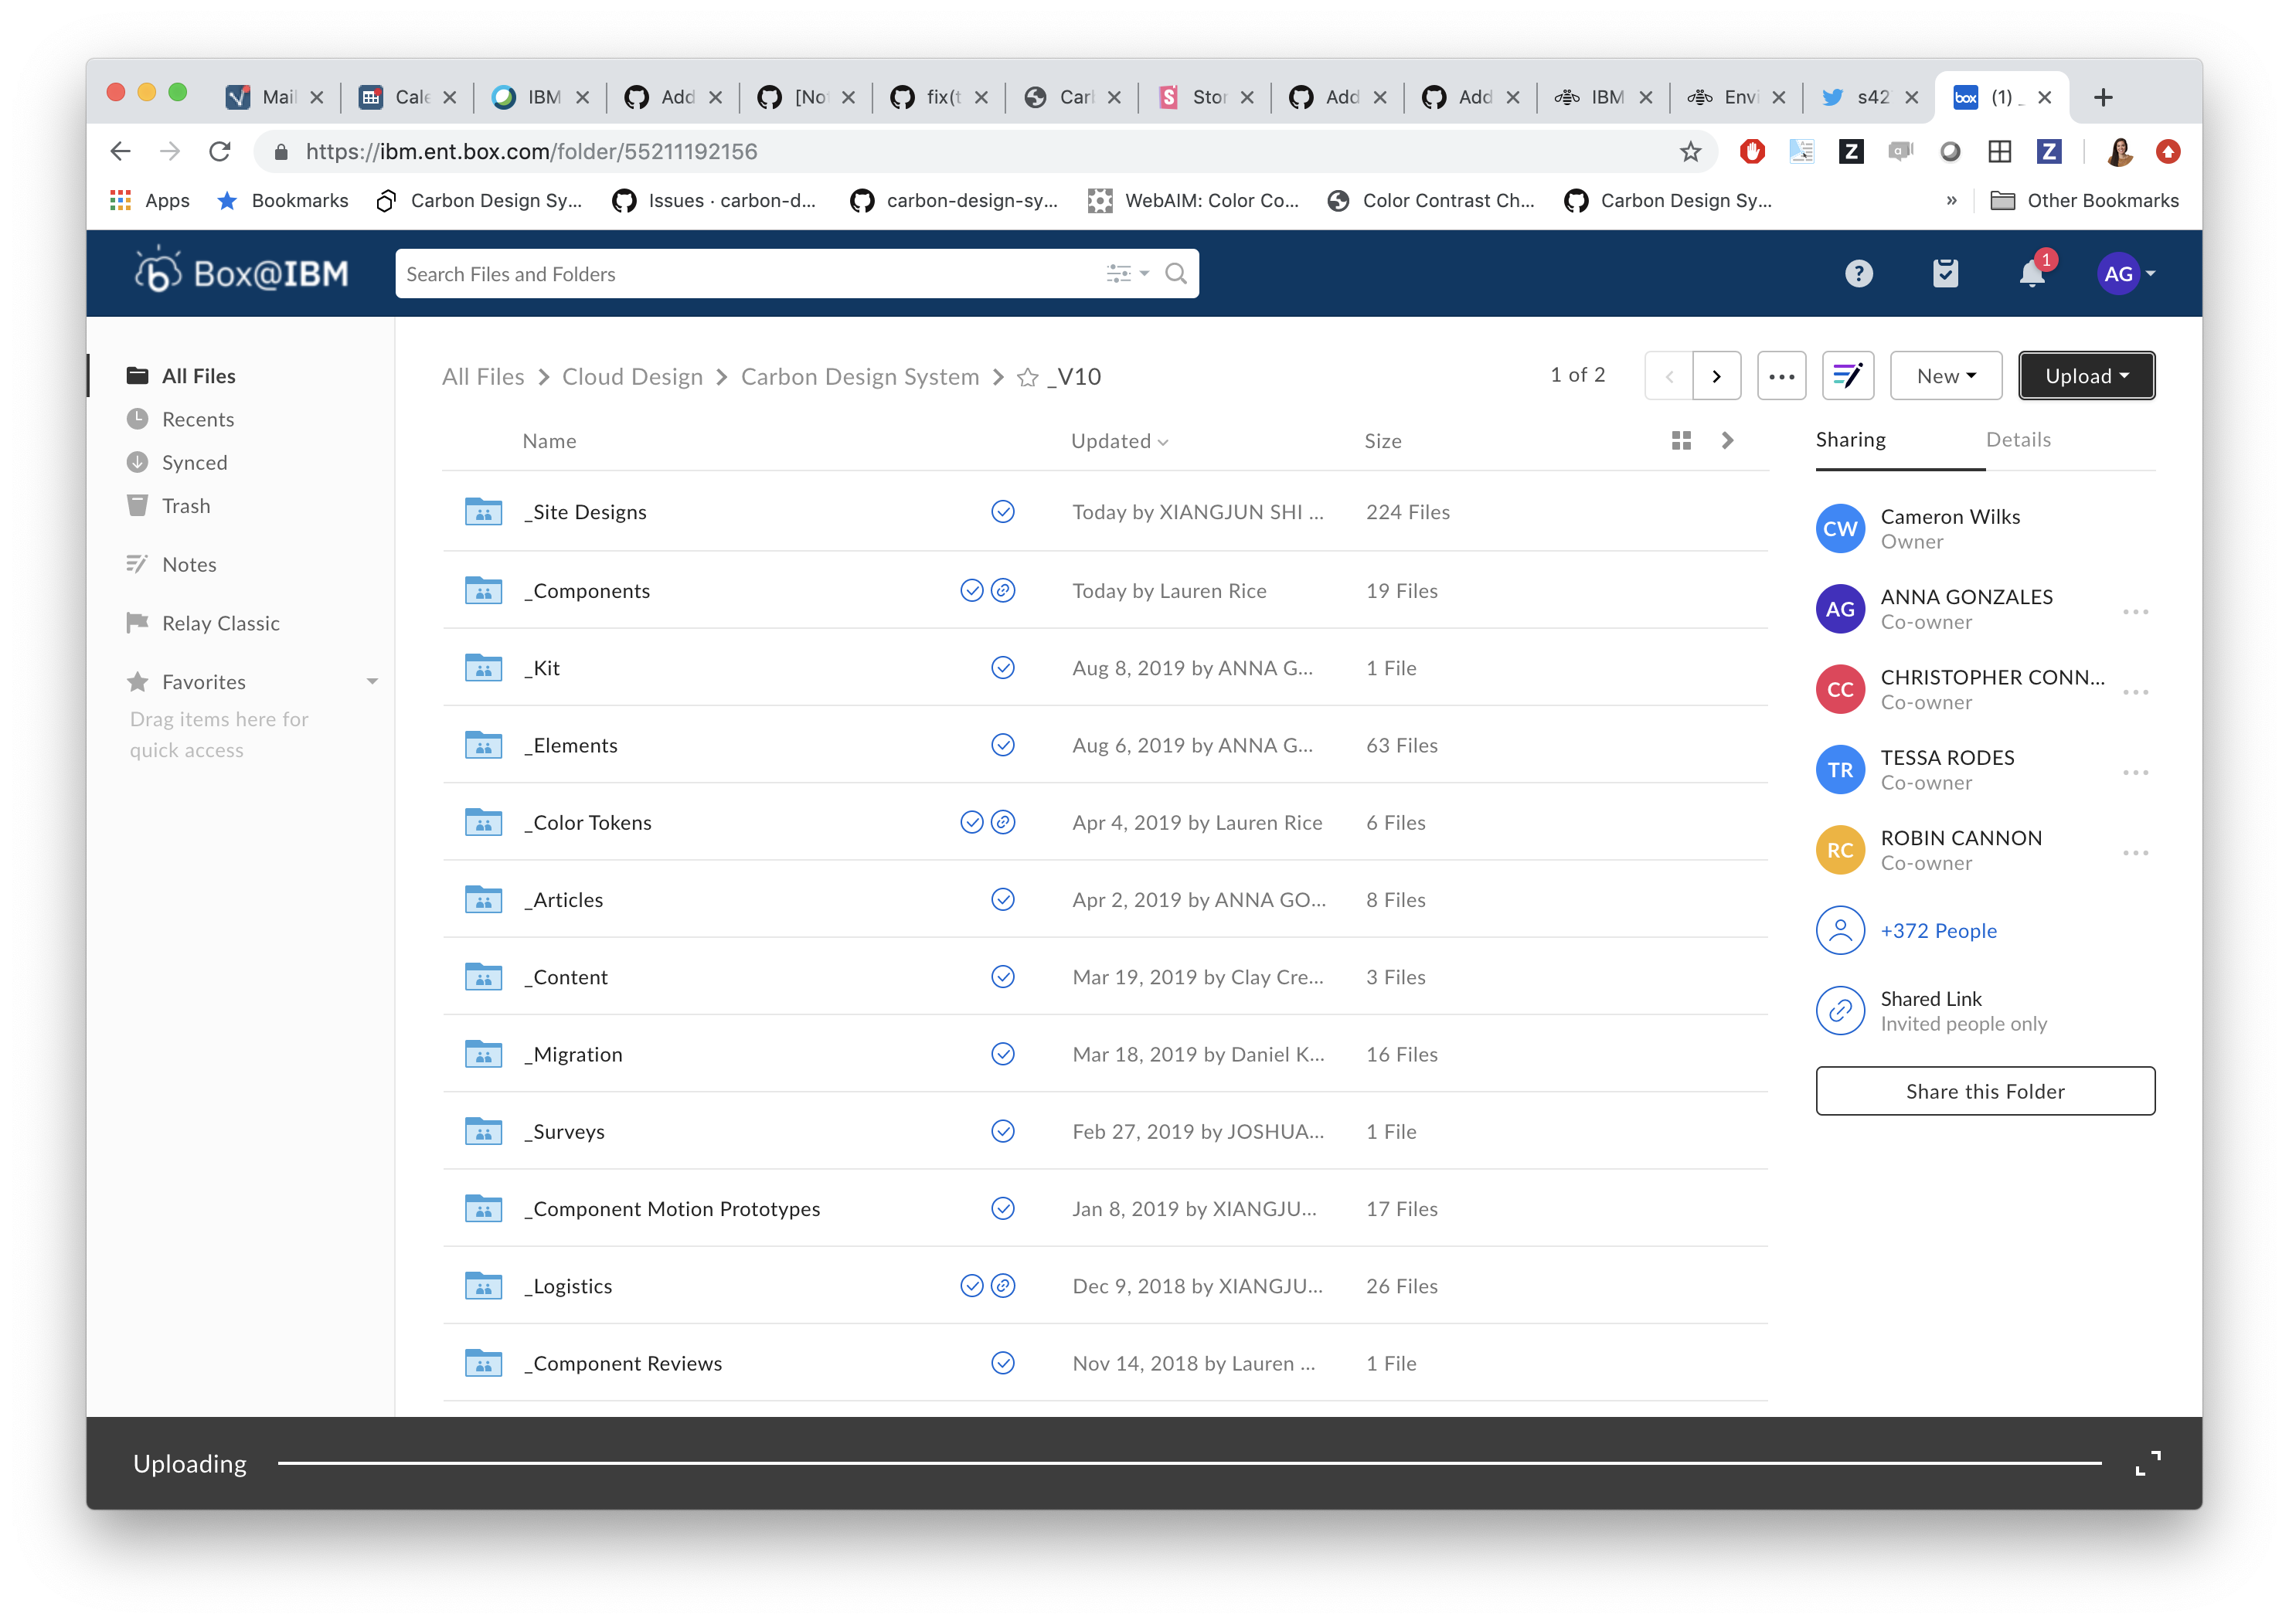The height and width of the screenshot is (1624, 2289).
Task: Toggle sync checkmark for _Kit folder
Action: pos(1003,668)
